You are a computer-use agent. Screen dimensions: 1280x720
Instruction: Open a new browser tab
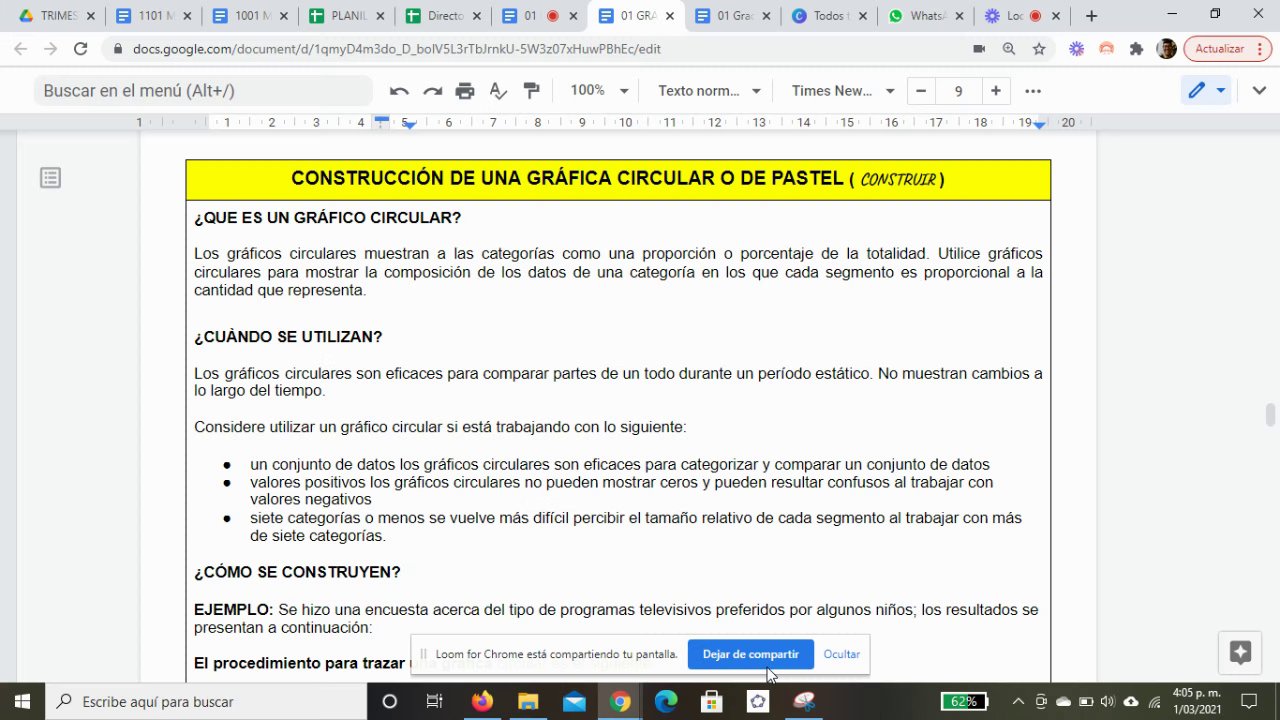(x=1091, y=16)
